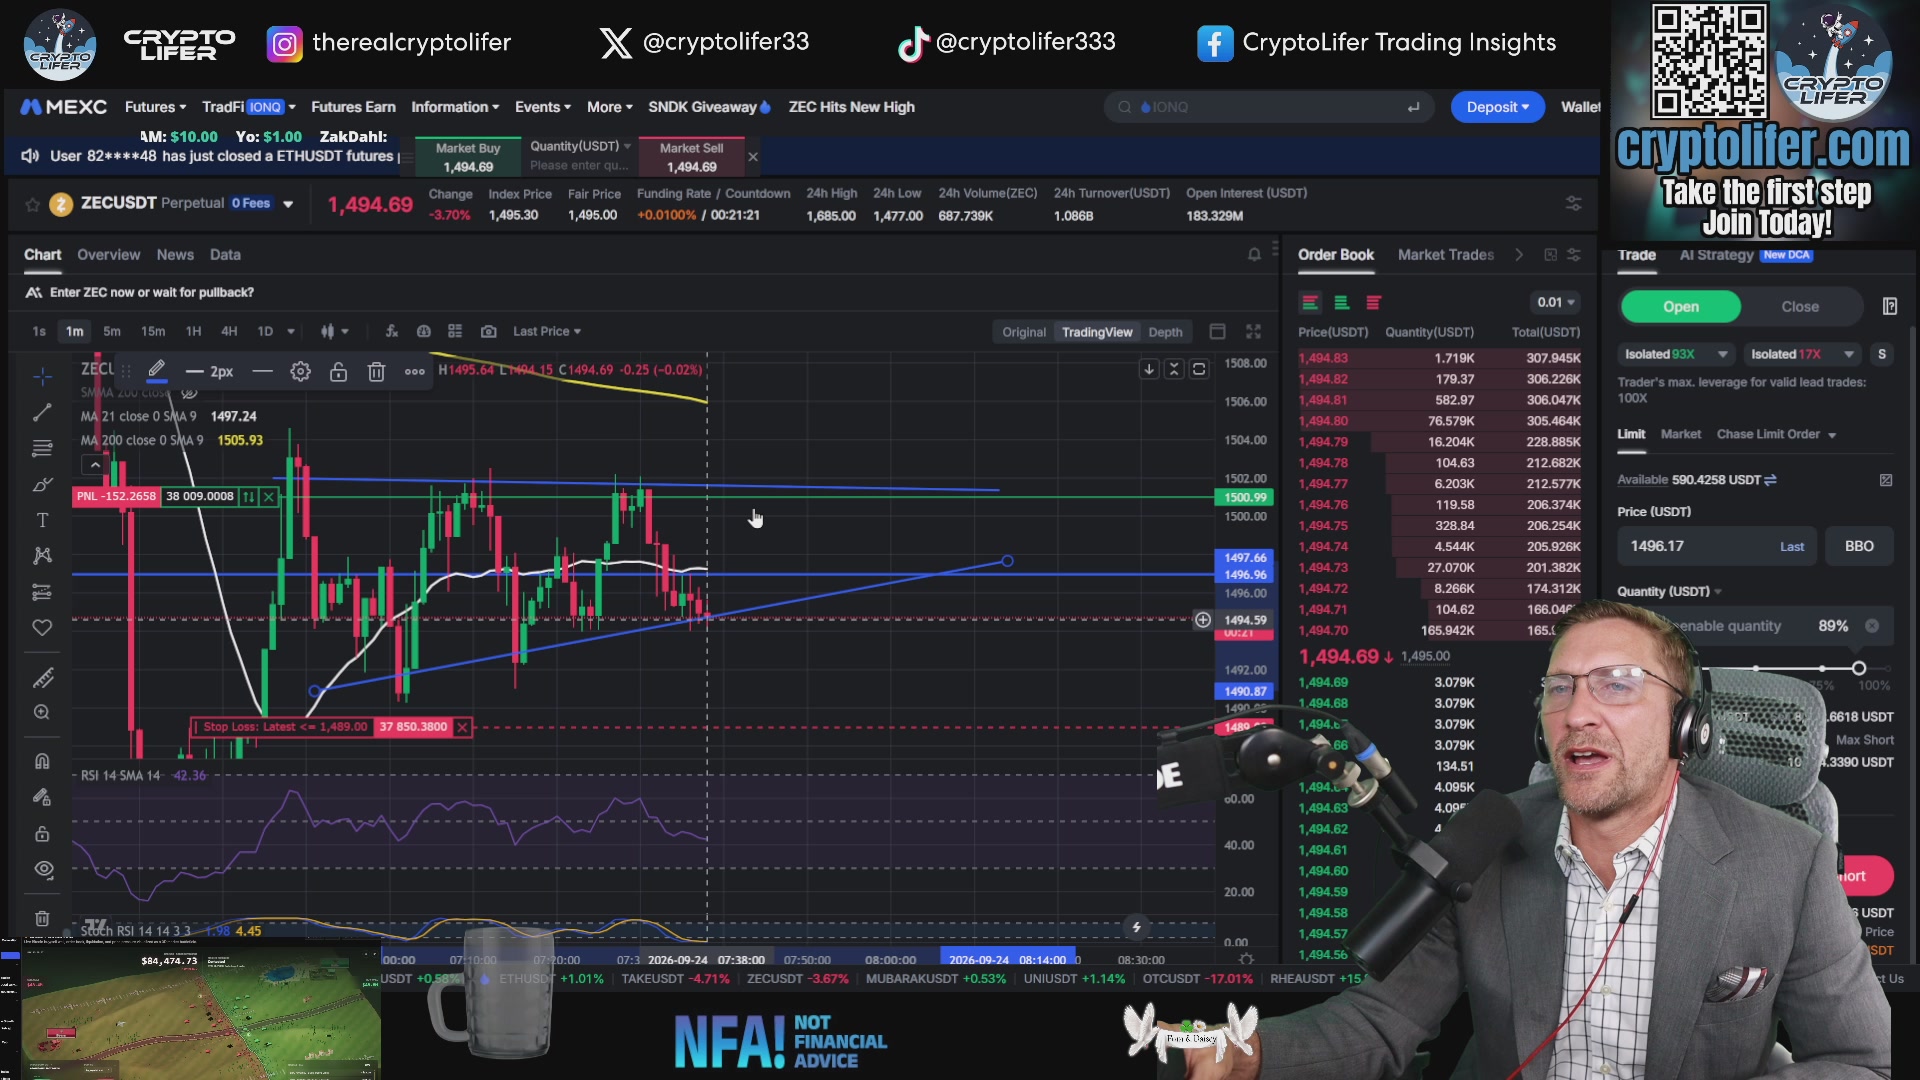Open line color picker pencil icon

[x=157, y=372]
